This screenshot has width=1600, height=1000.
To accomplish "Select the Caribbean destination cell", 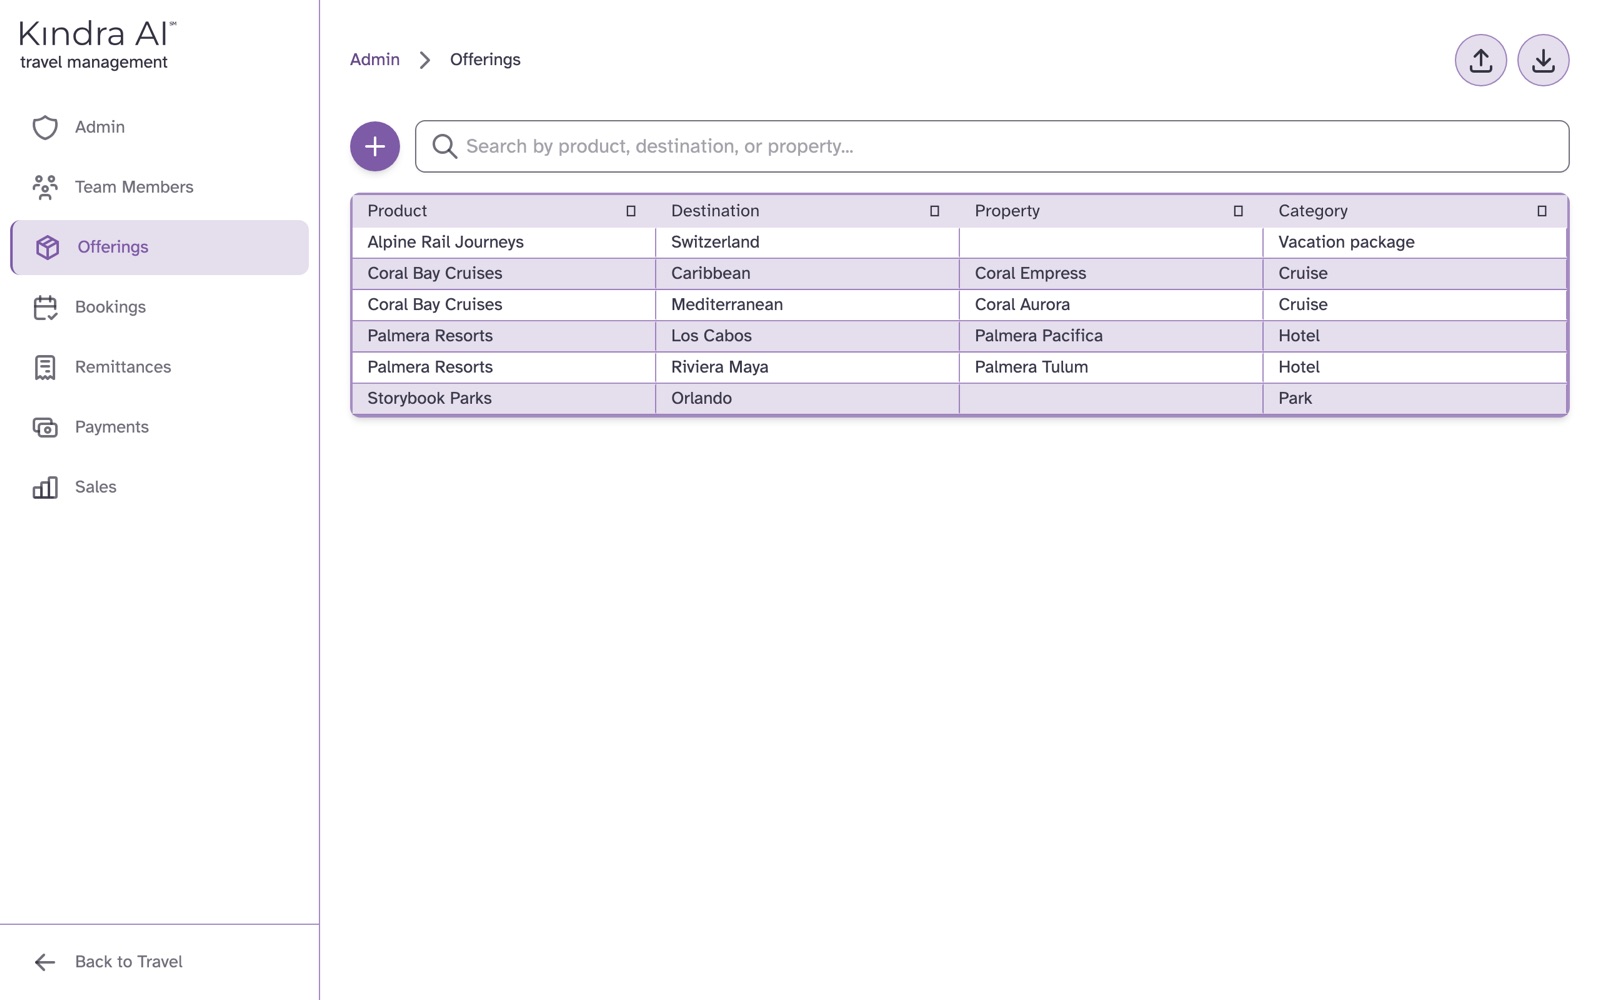I will (x=807, y=273).
